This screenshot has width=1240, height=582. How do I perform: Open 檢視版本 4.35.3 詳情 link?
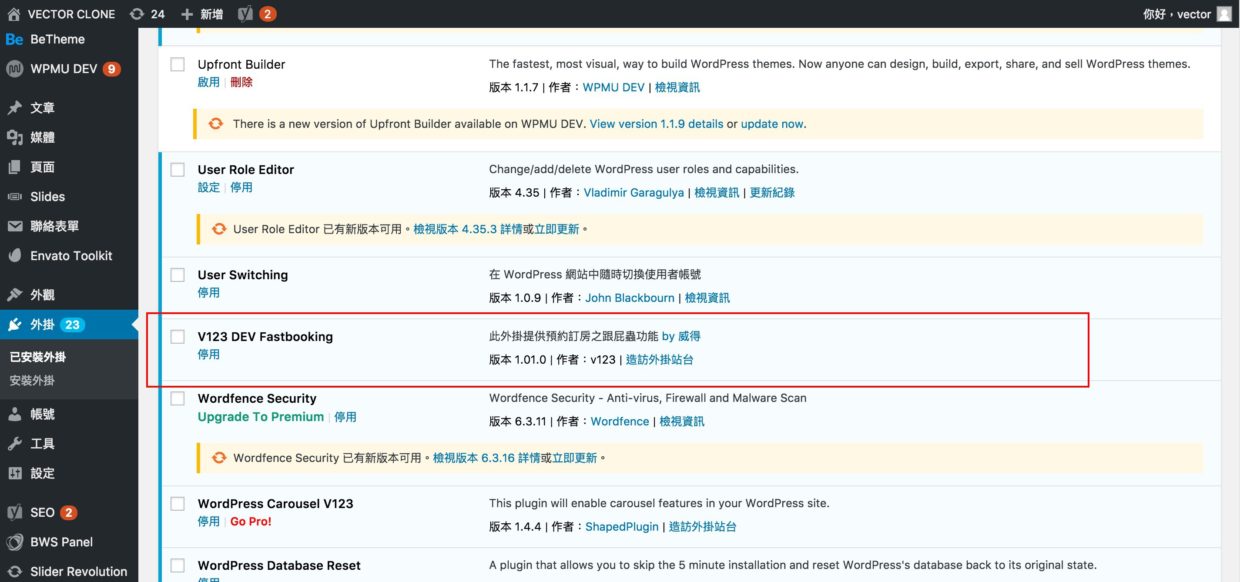(467, 229)
